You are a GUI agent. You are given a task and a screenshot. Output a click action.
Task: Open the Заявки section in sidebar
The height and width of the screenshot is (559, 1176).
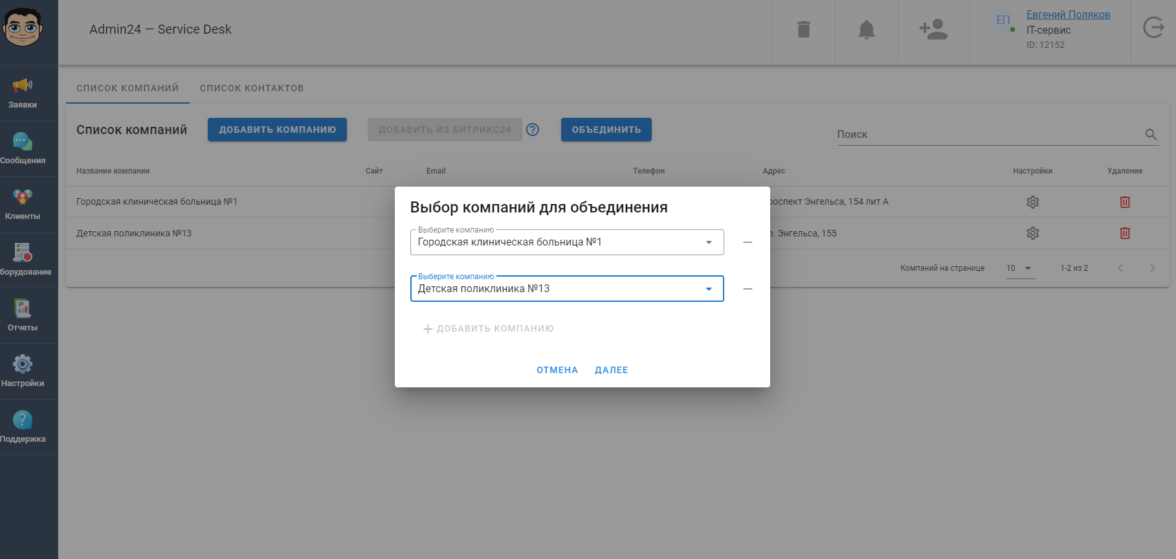(22, 92)
